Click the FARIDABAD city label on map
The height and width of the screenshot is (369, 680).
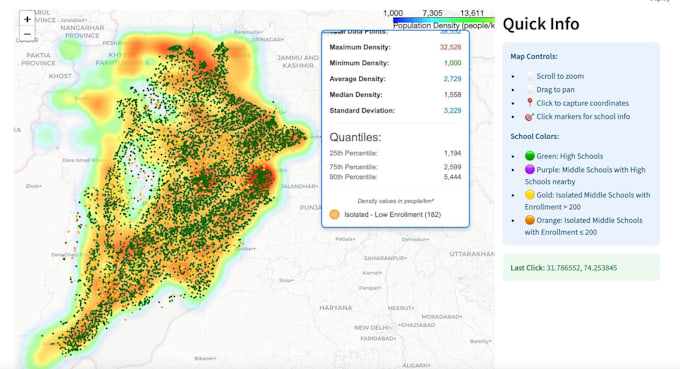378,338
